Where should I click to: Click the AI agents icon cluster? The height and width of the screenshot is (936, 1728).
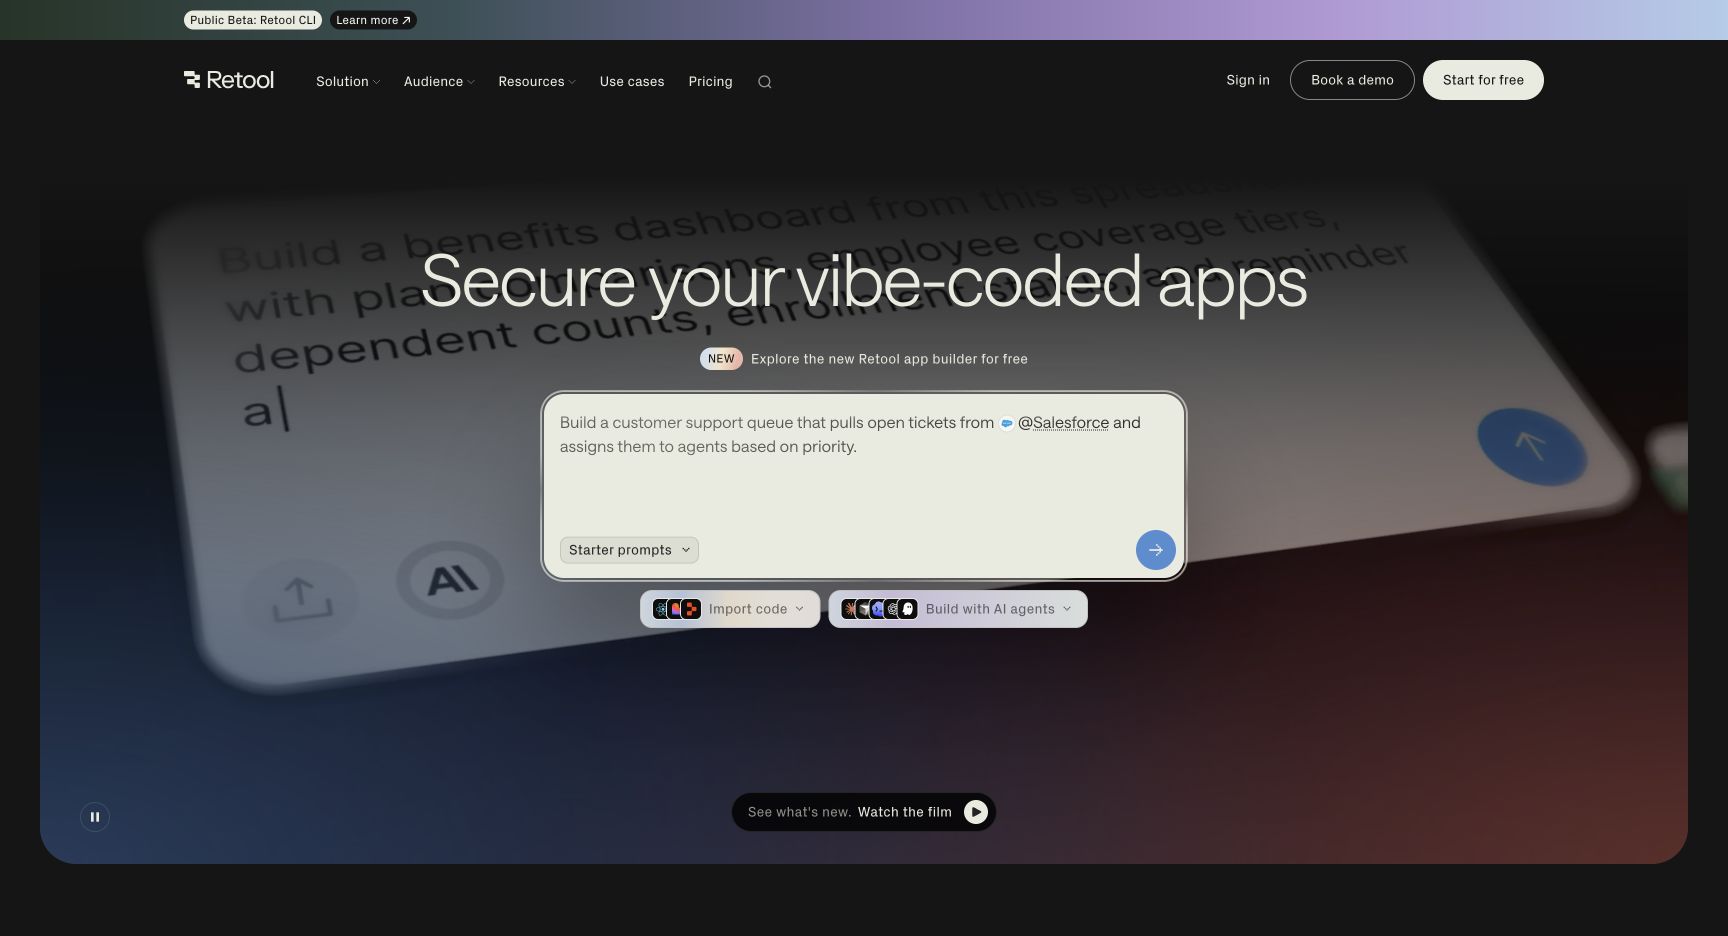(879, 609)
